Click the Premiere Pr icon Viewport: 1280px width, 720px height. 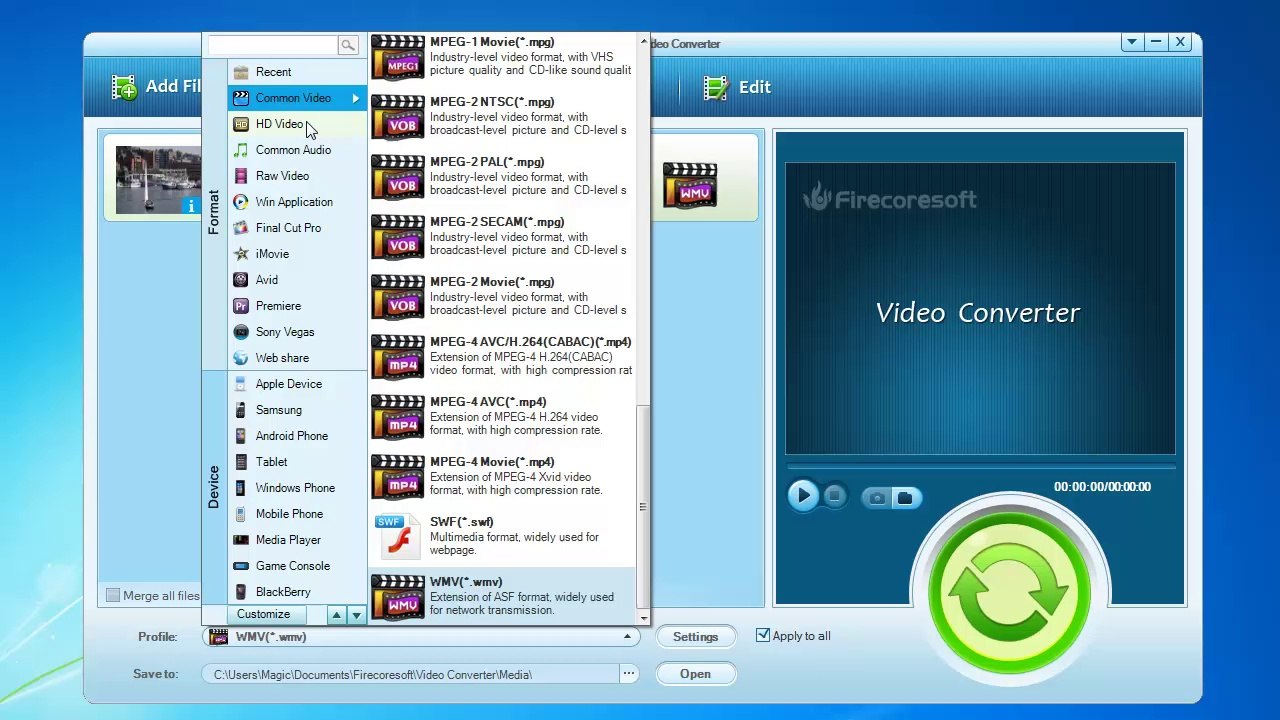(240, 306)
